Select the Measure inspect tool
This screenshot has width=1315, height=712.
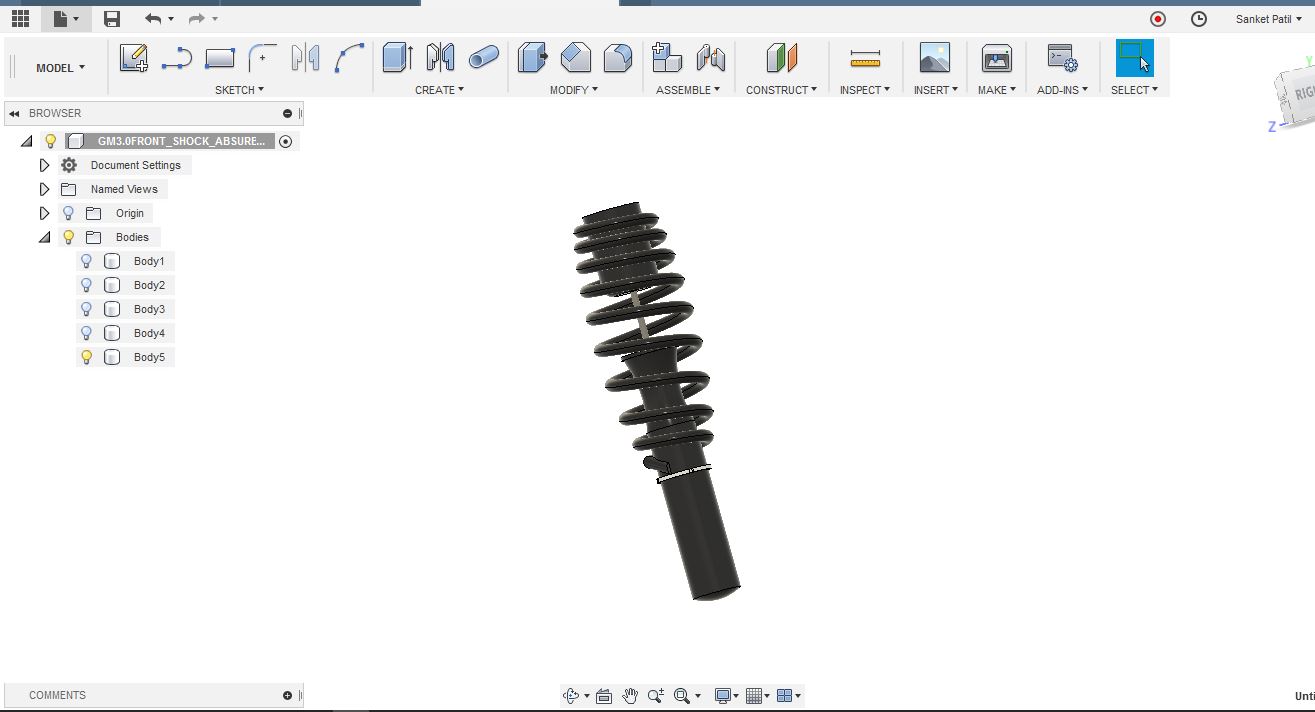point(865,59)
